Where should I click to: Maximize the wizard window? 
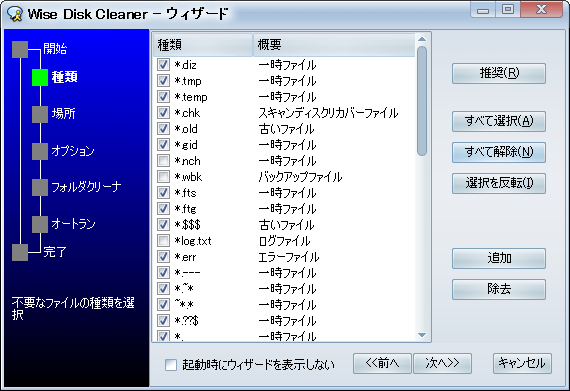508,10
